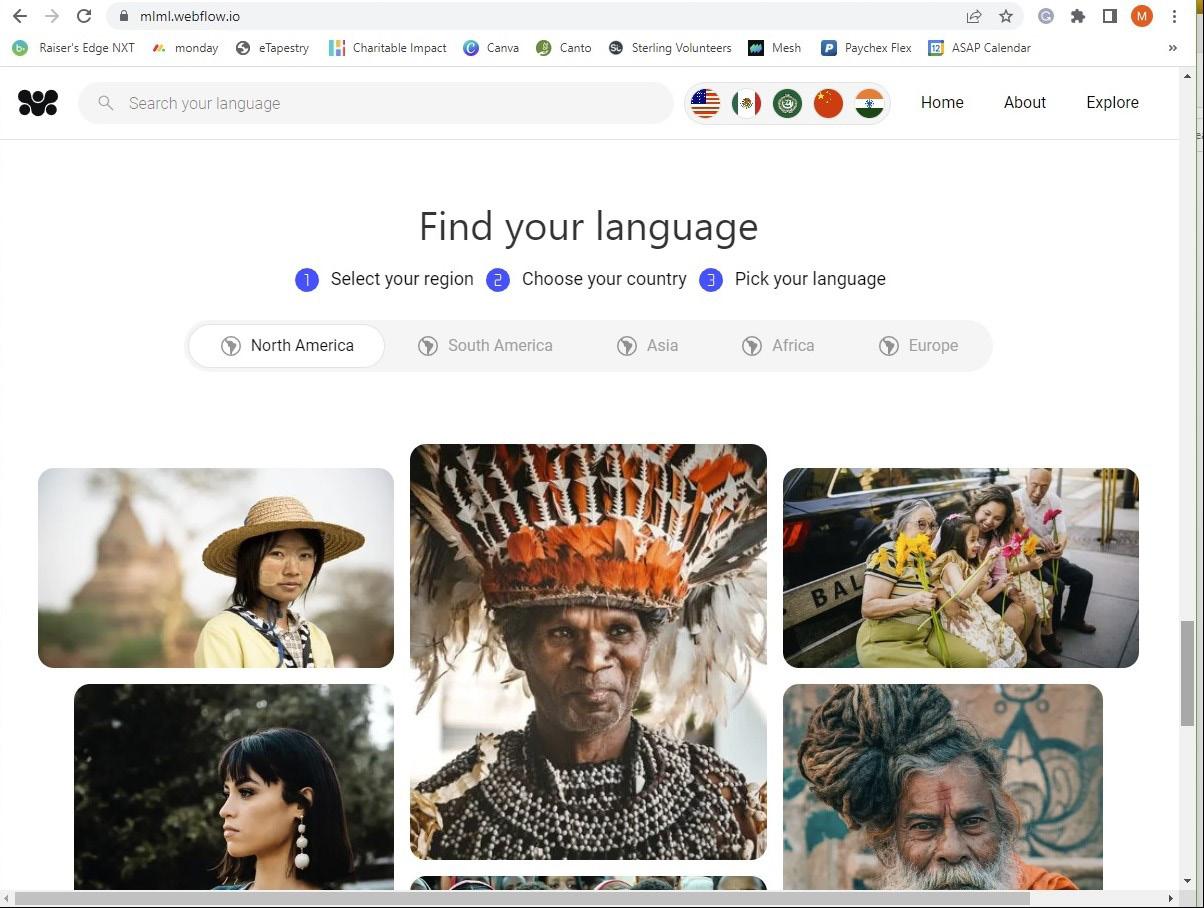
Task: Click the scroll-up arrow on vertical scrollbar
Action: 1187,75
